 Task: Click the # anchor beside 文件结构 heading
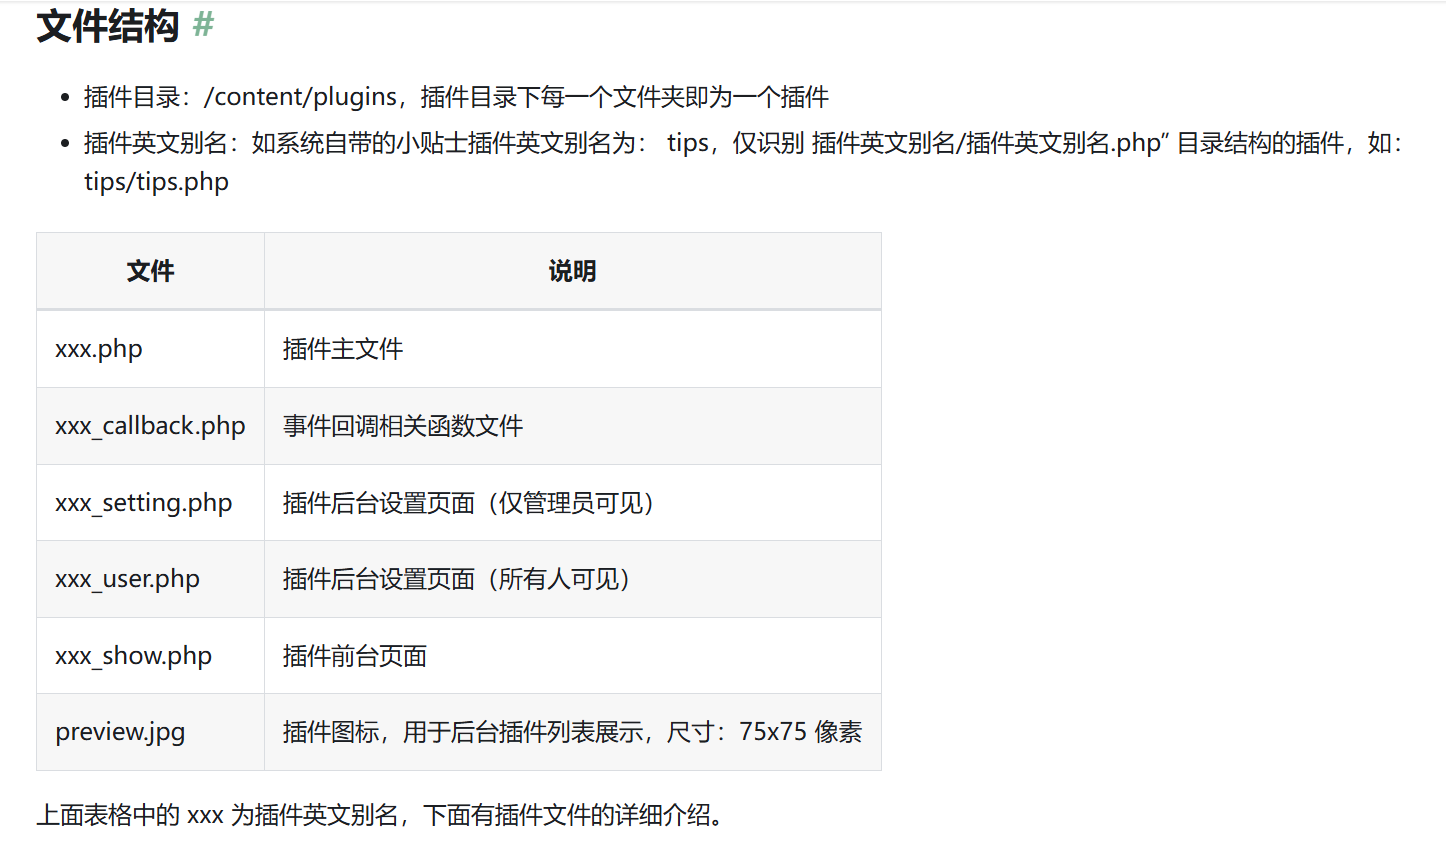[203, 25]
